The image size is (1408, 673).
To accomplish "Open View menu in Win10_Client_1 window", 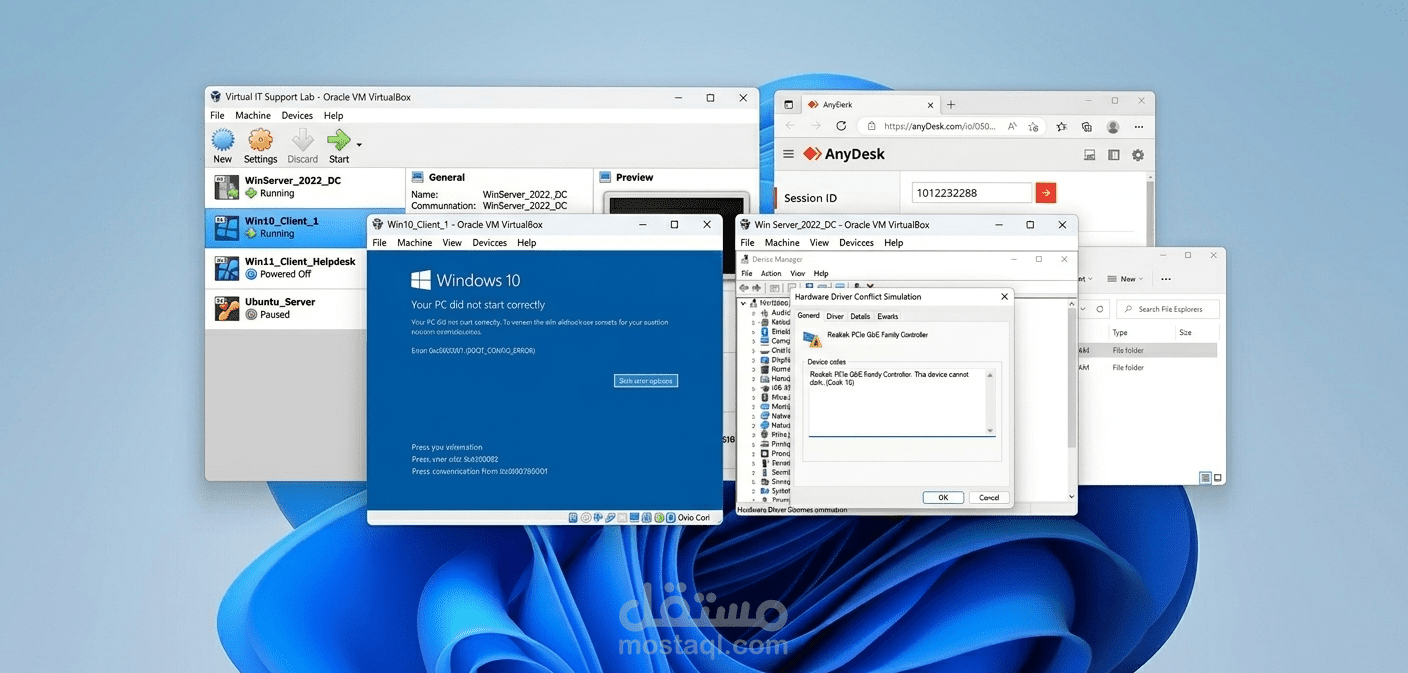I will (452, 243).
